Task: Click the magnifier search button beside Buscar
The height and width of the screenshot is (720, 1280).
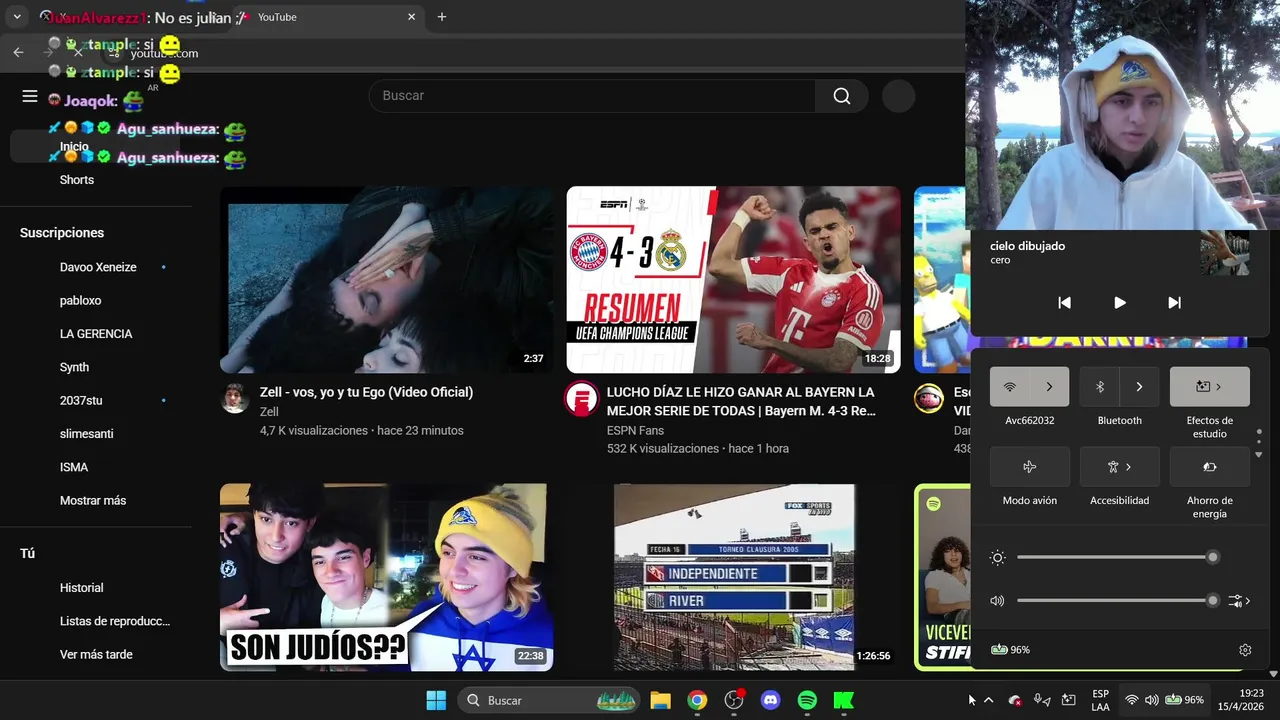Action: (842, 96)
